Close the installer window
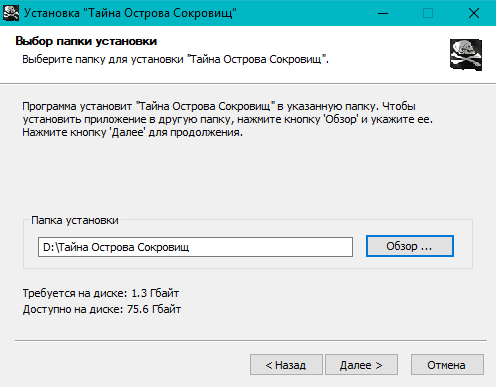 pyautogui.click(x=474, y=13)
